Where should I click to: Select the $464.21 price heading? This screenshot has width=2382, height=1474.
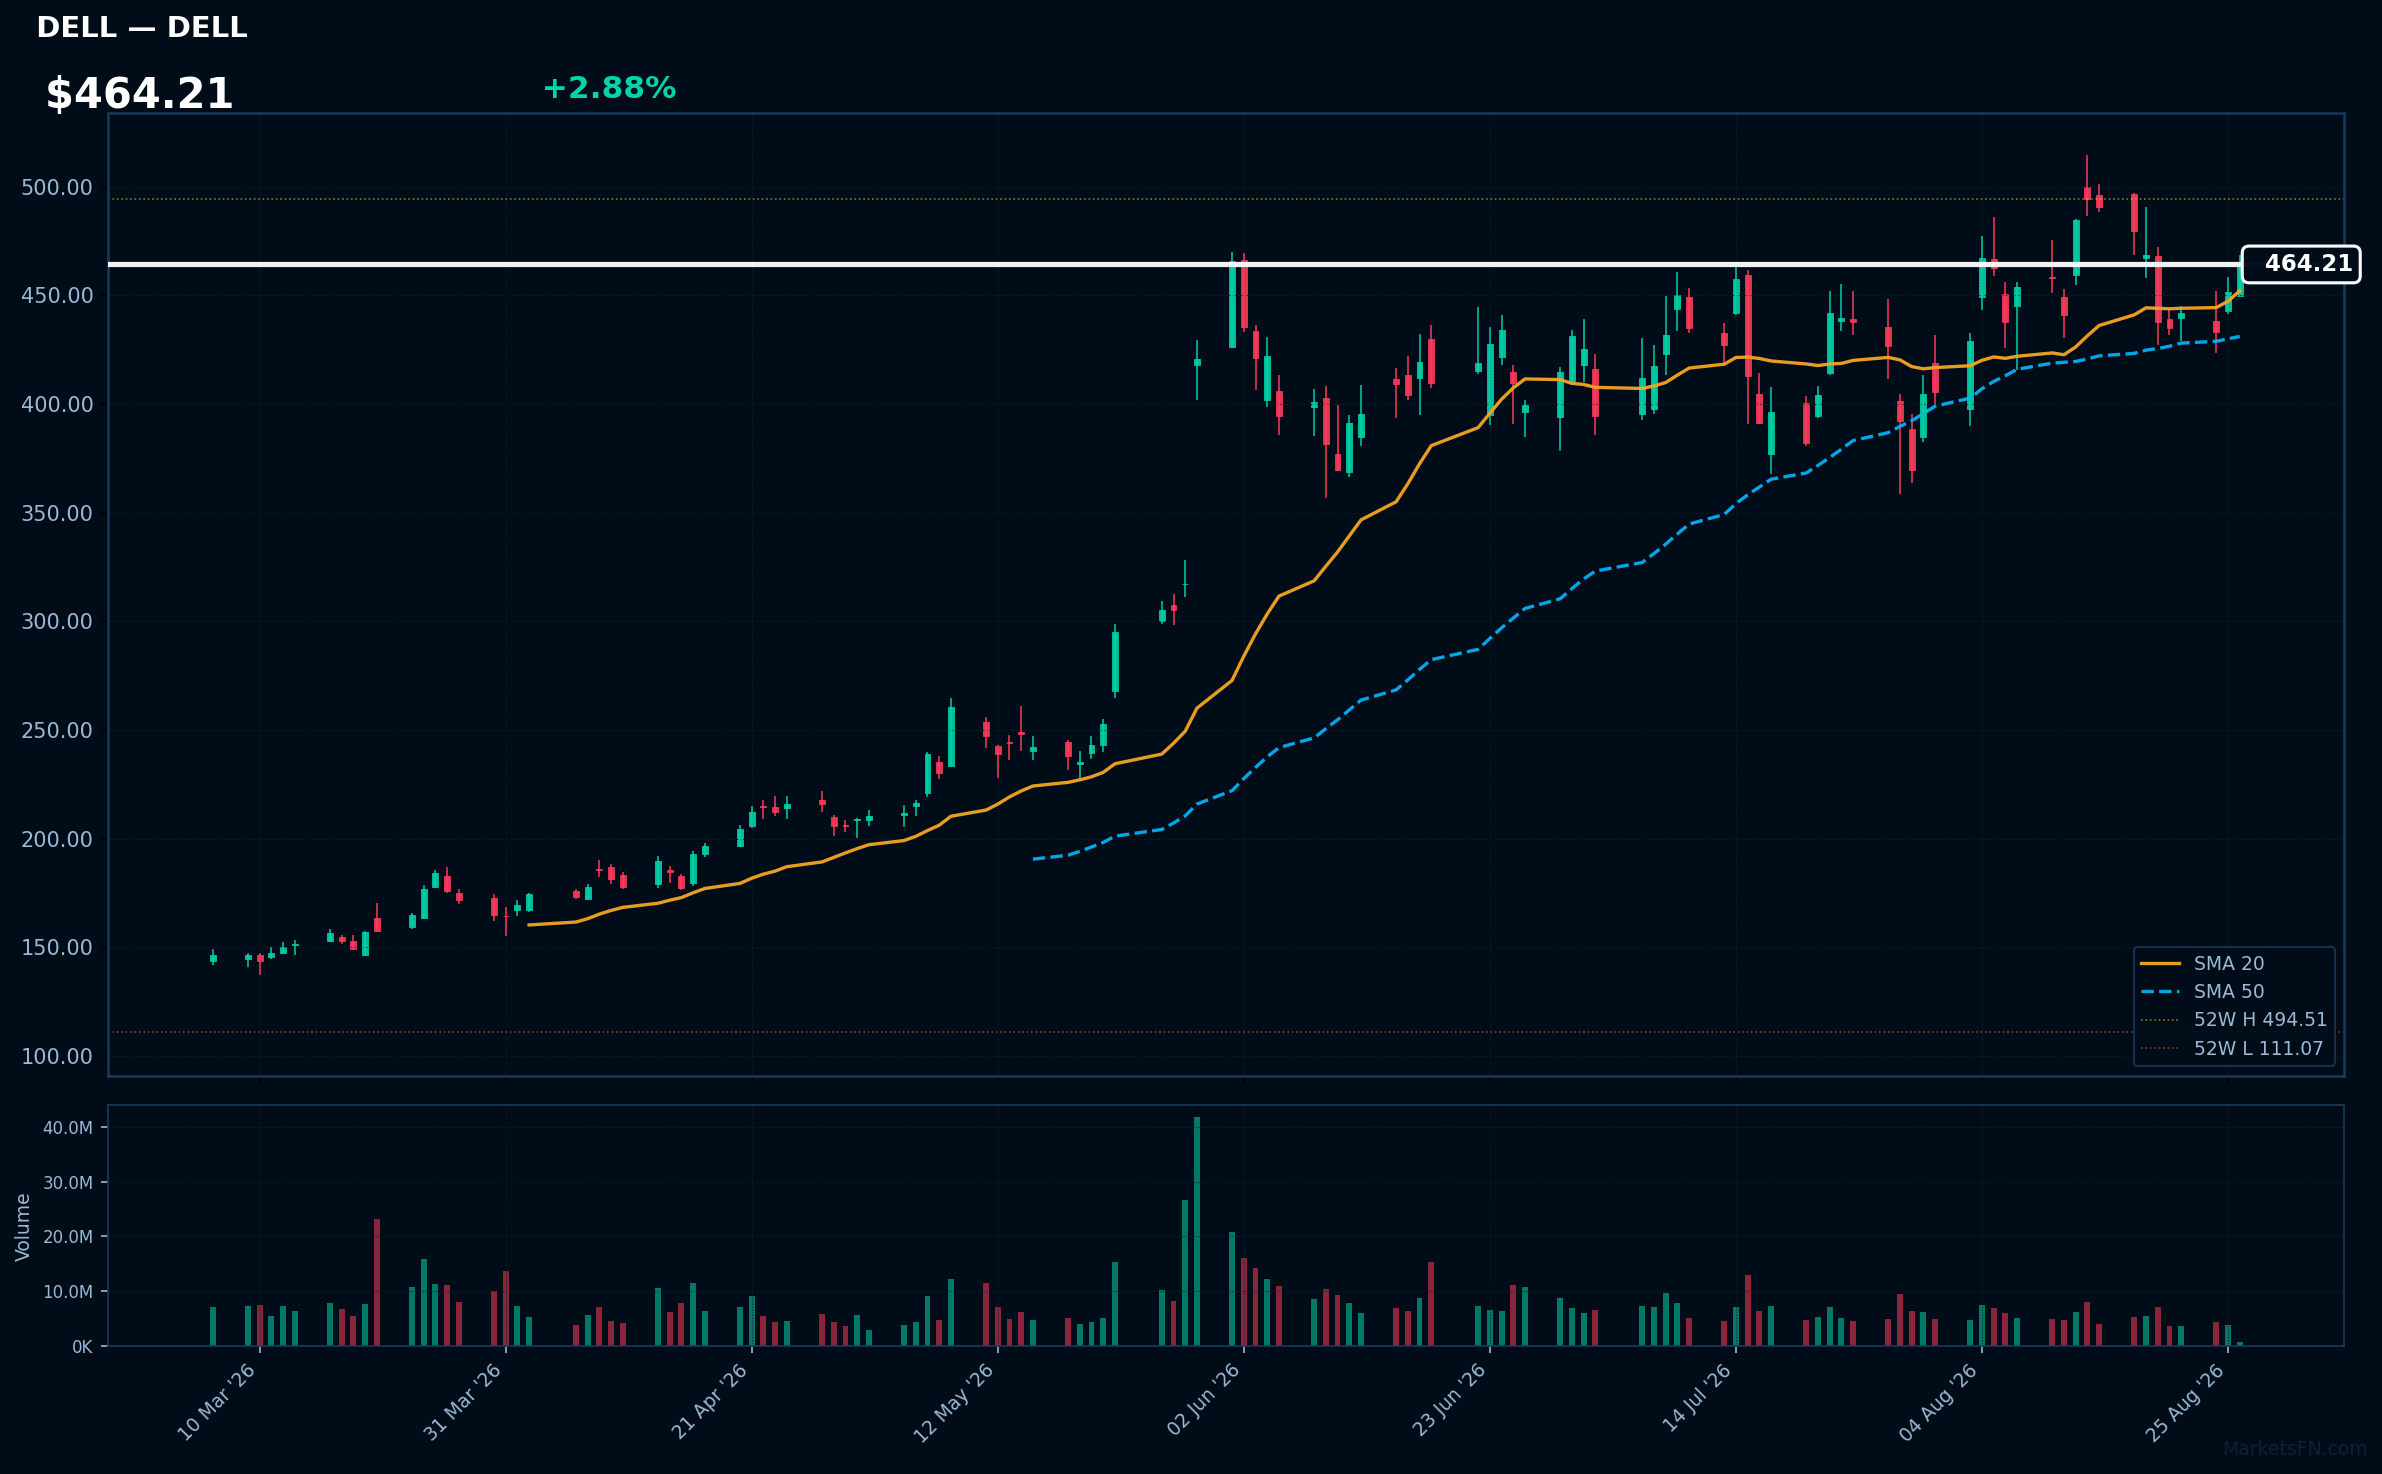[139, 94]
